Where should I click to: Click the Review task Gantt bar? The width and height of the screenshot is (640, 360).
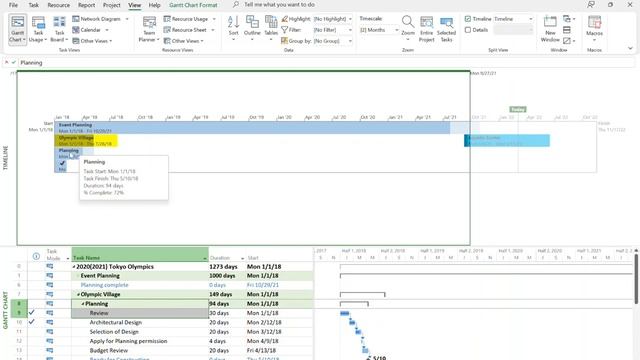(345, 313)
